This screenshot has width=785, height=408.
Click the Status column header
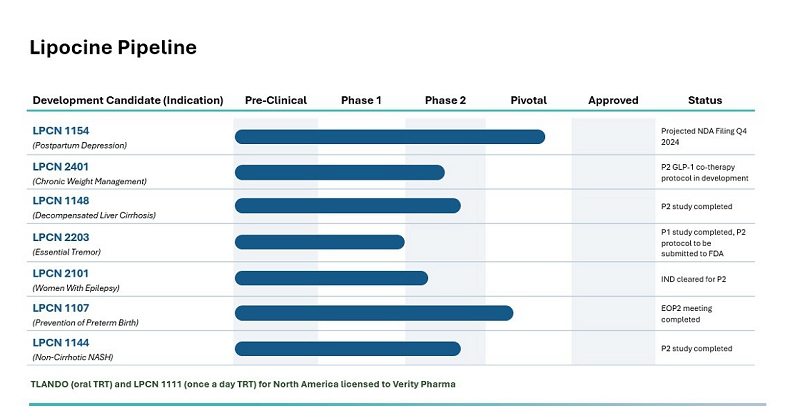(705, 100)
